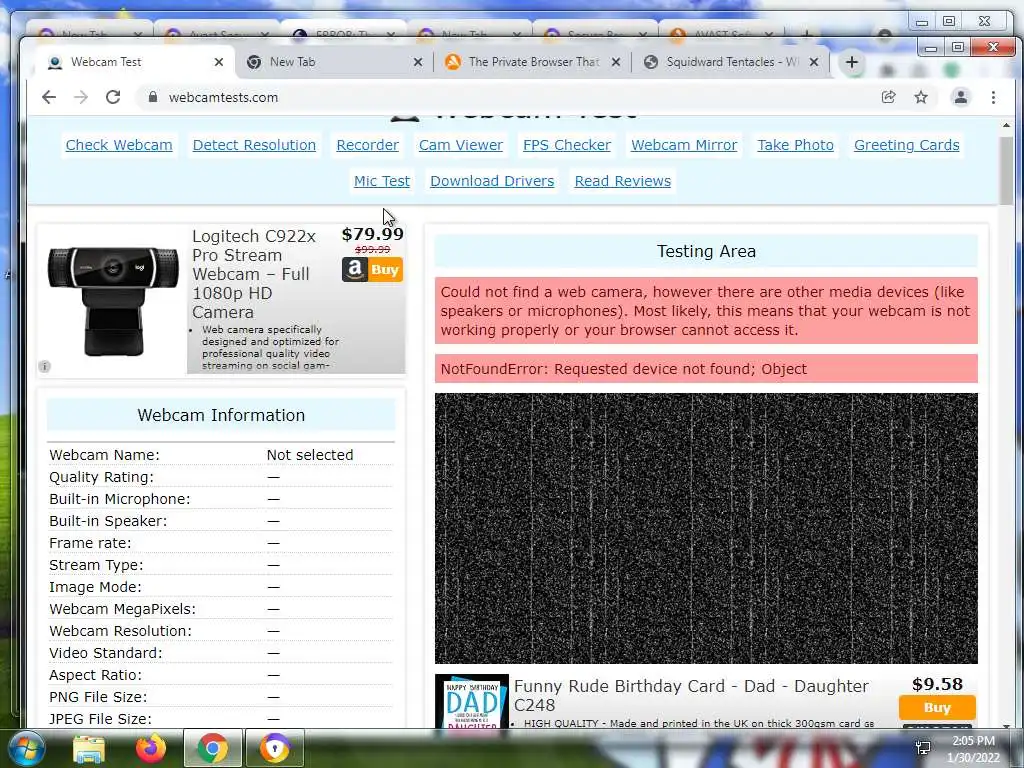Click the Webcam Information header
The image size is (1024, 768).
(221, 415)
